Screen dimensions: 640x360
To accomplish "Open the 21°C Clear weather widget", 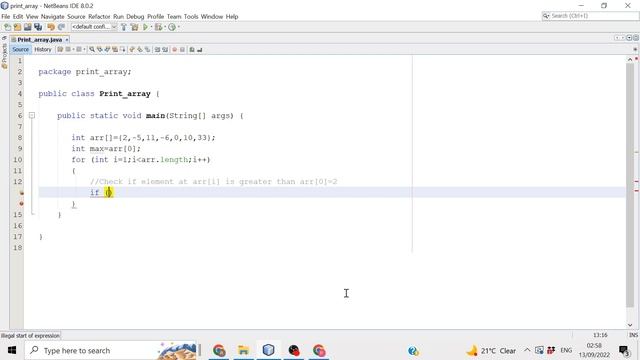I will [491, 351].
